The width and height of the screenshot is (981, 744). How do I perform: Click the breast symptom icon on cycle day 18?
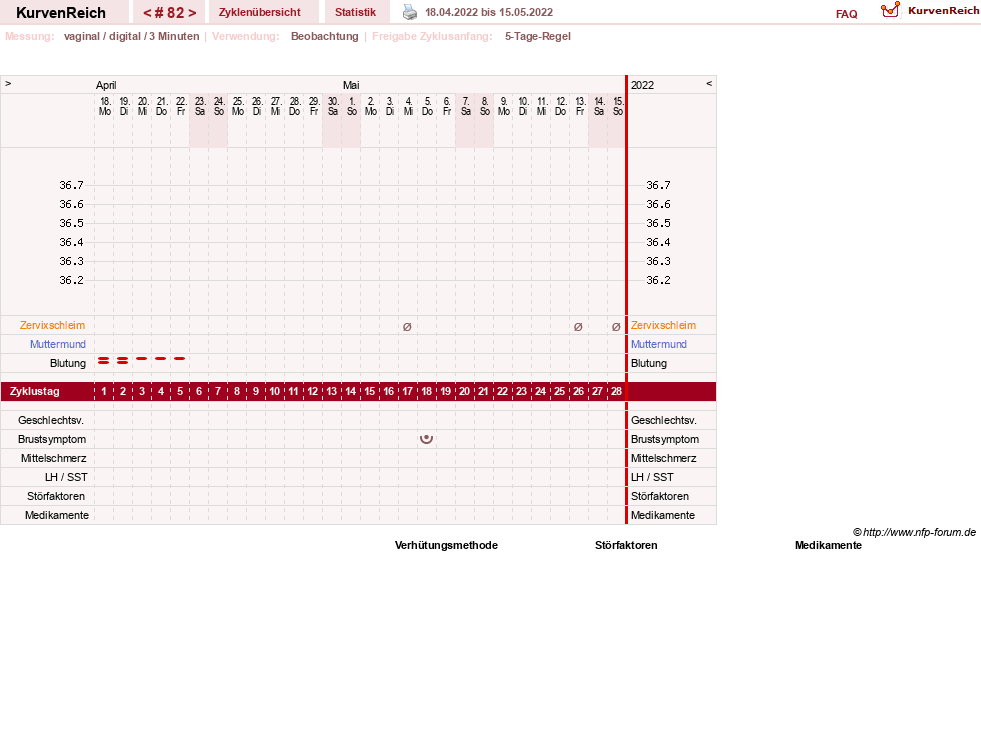pyautogui.click(x=426, y=439)
